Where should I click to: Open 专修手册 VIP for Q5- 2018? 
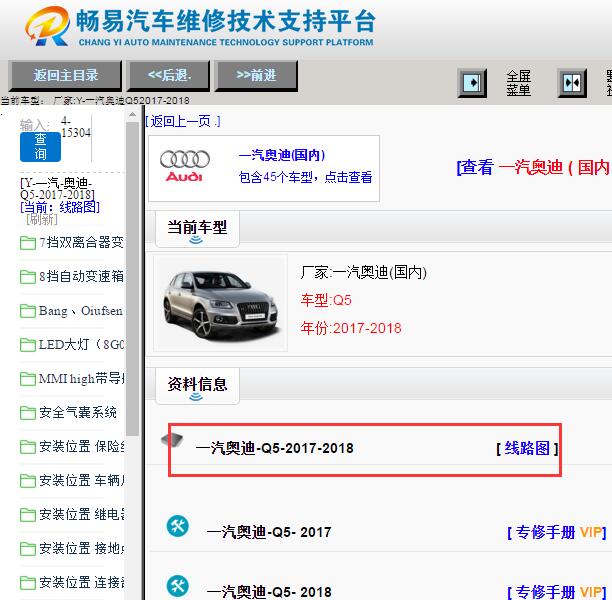tap(557, 592)
